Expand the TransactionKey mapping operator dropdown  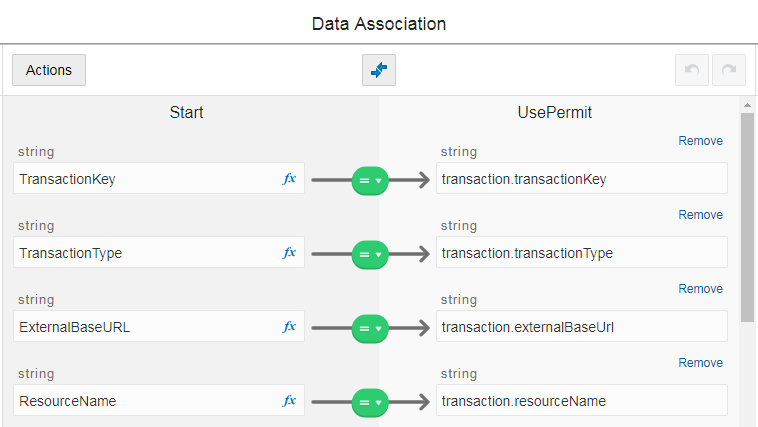coord(370,180)
